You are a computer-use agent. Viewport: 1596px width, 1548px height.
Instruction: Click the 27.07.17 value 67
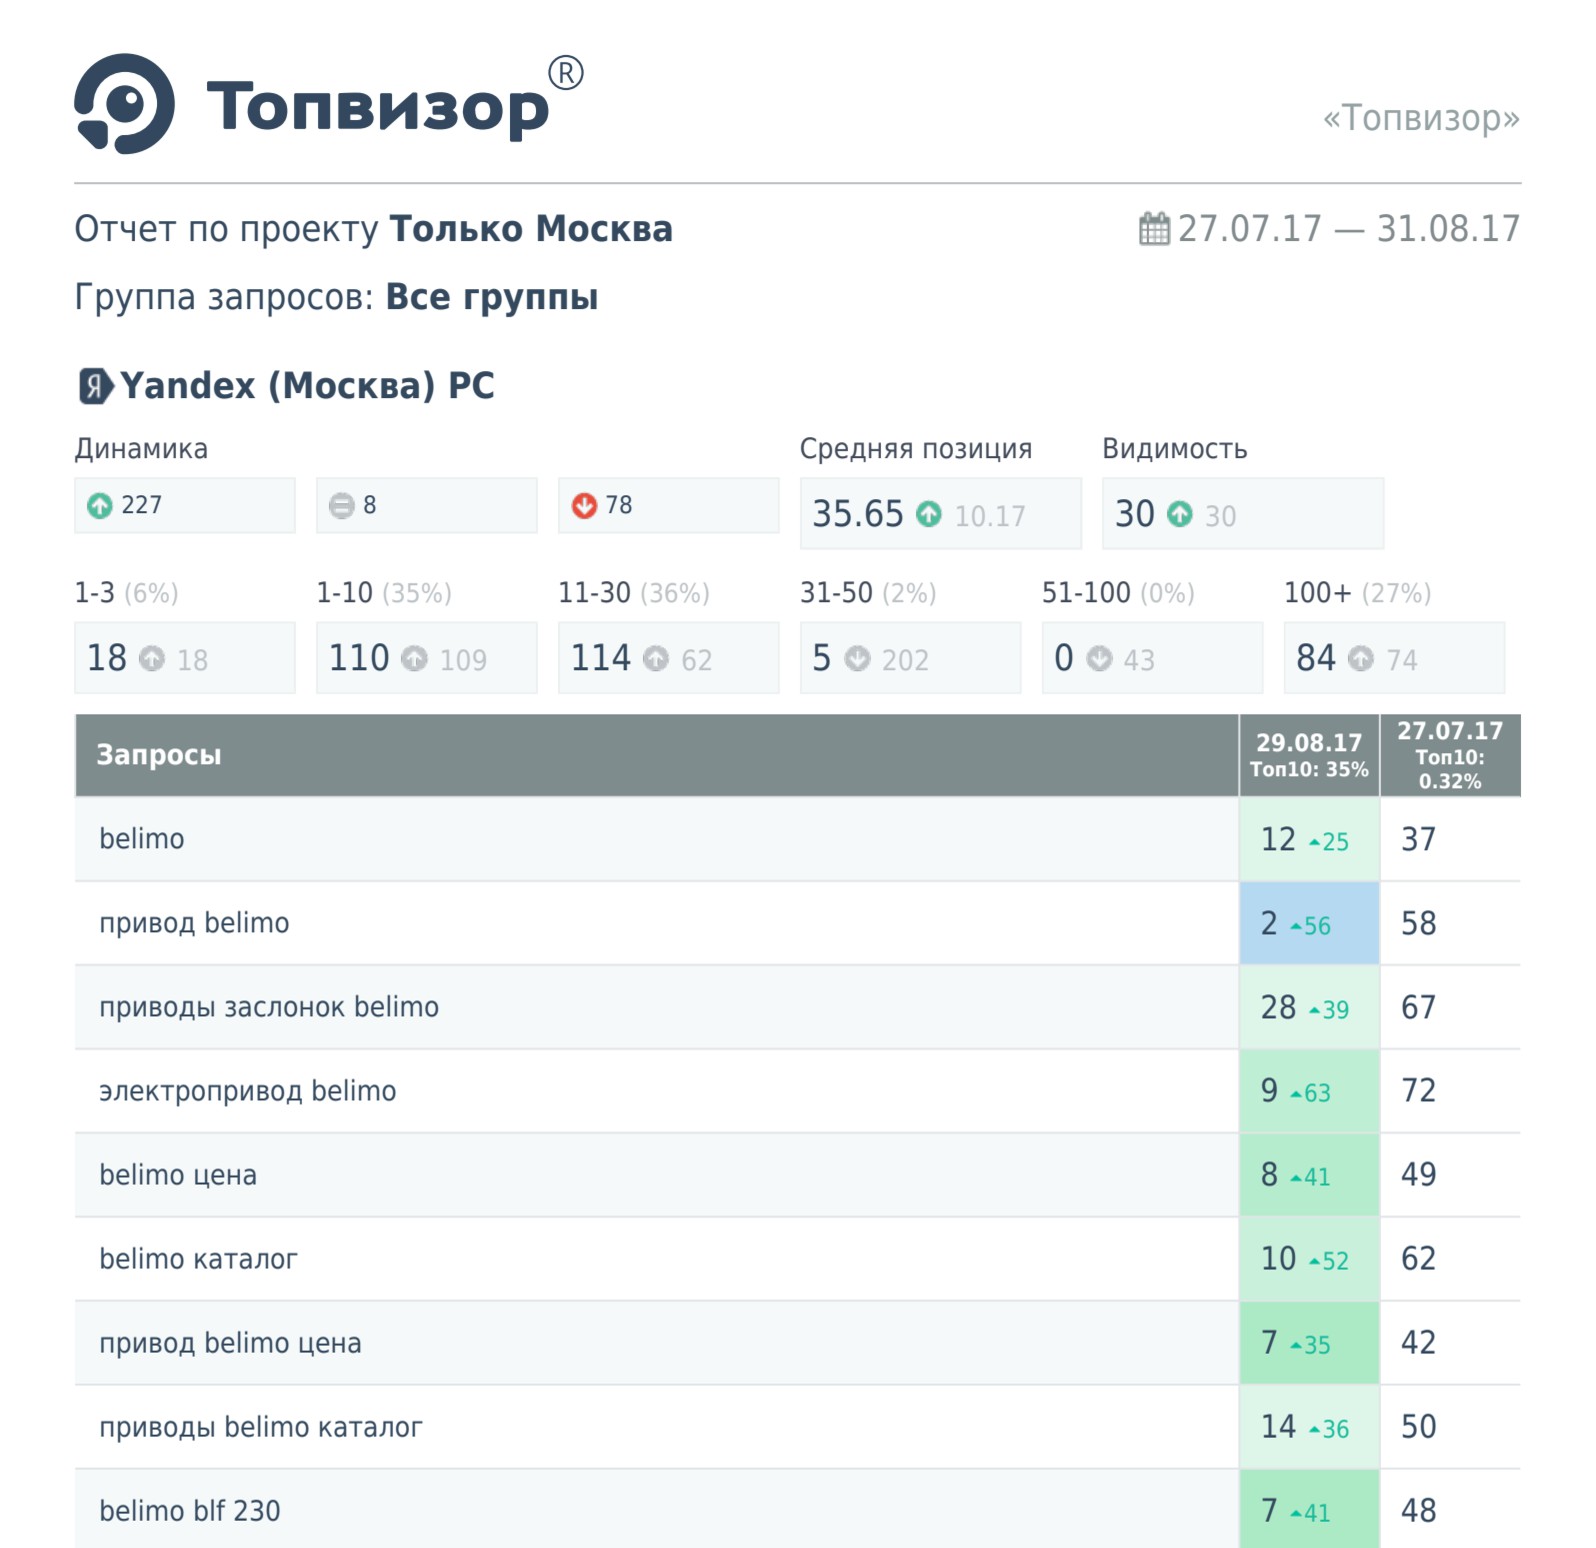1419,1007
